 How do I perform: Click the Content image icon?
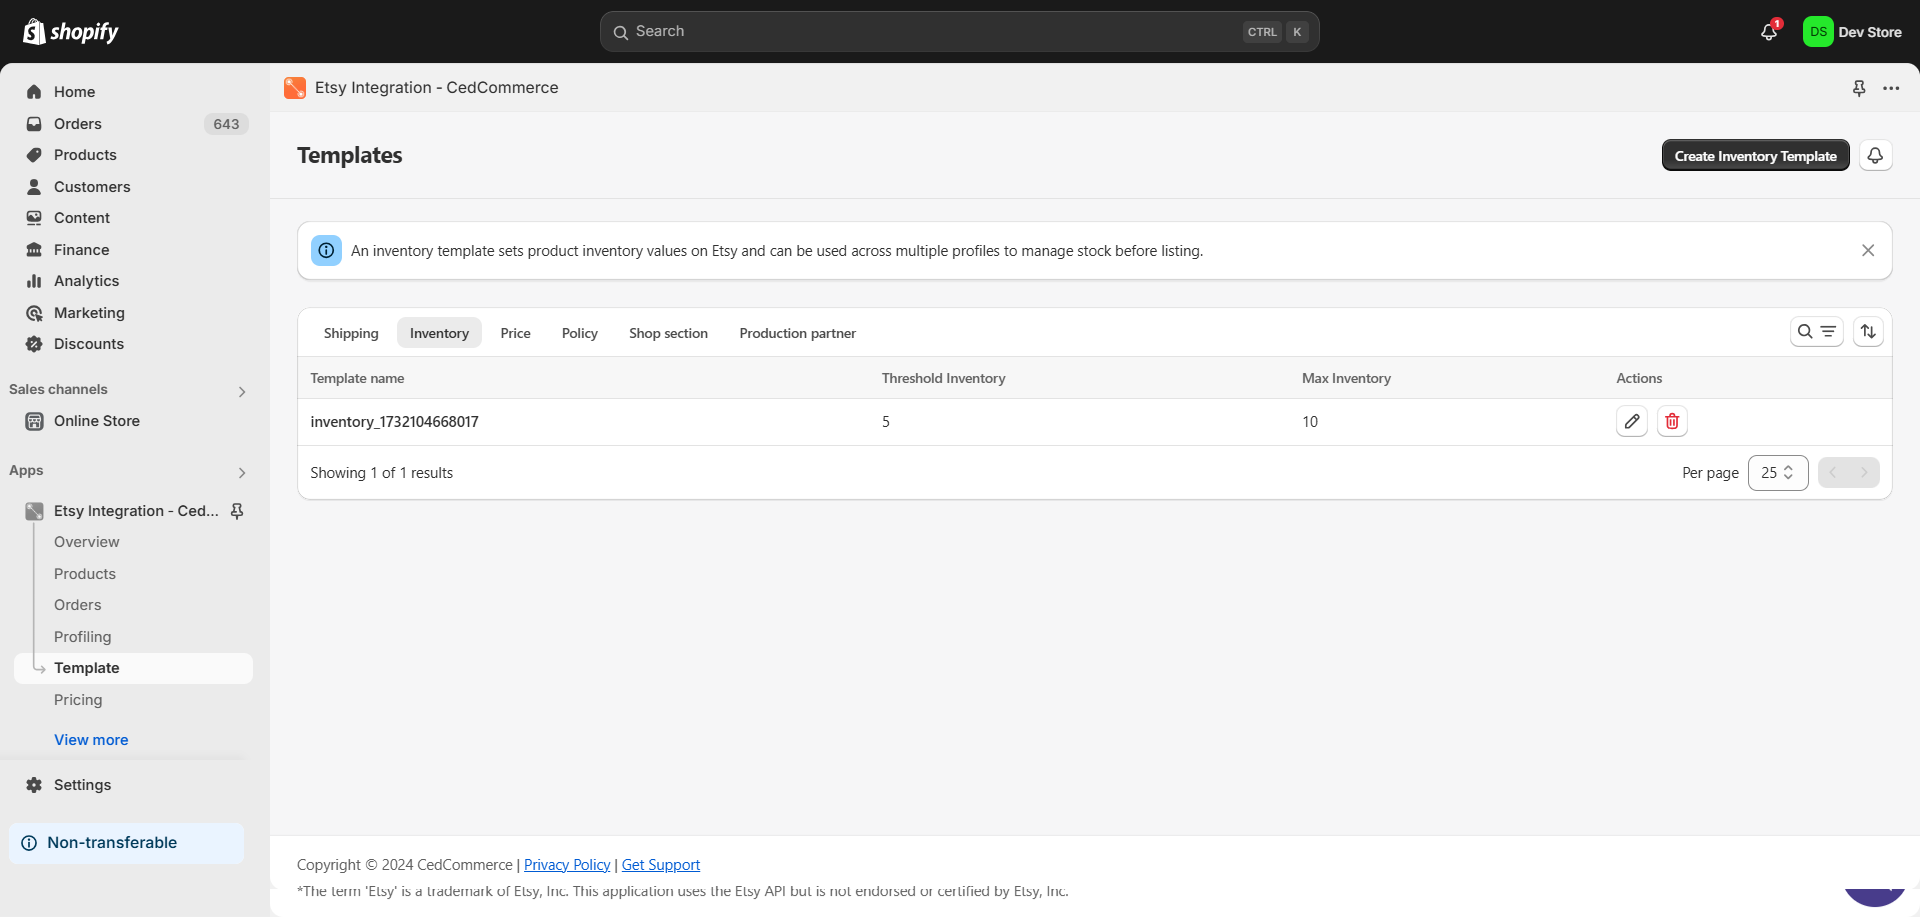pyautogui.click(x=34, y=218)
